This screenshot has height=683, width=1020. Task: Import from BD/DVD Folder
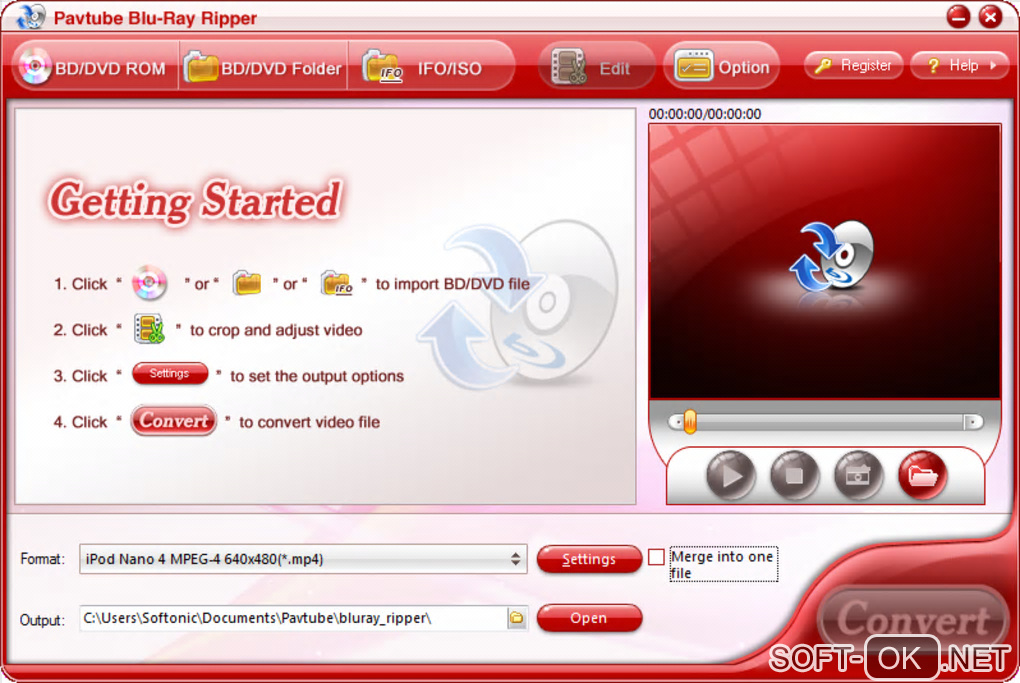click(263, 68)
